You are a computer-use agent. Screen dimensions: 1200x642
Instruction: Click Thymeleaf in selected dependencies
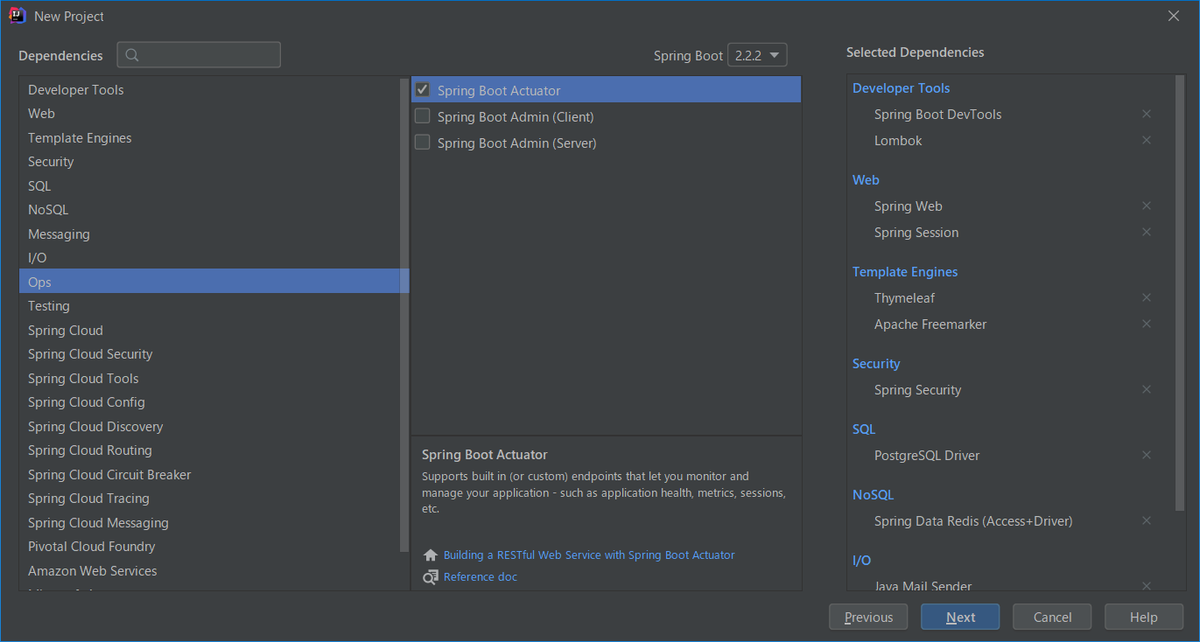pyautogui.click(x=905, y=298)
